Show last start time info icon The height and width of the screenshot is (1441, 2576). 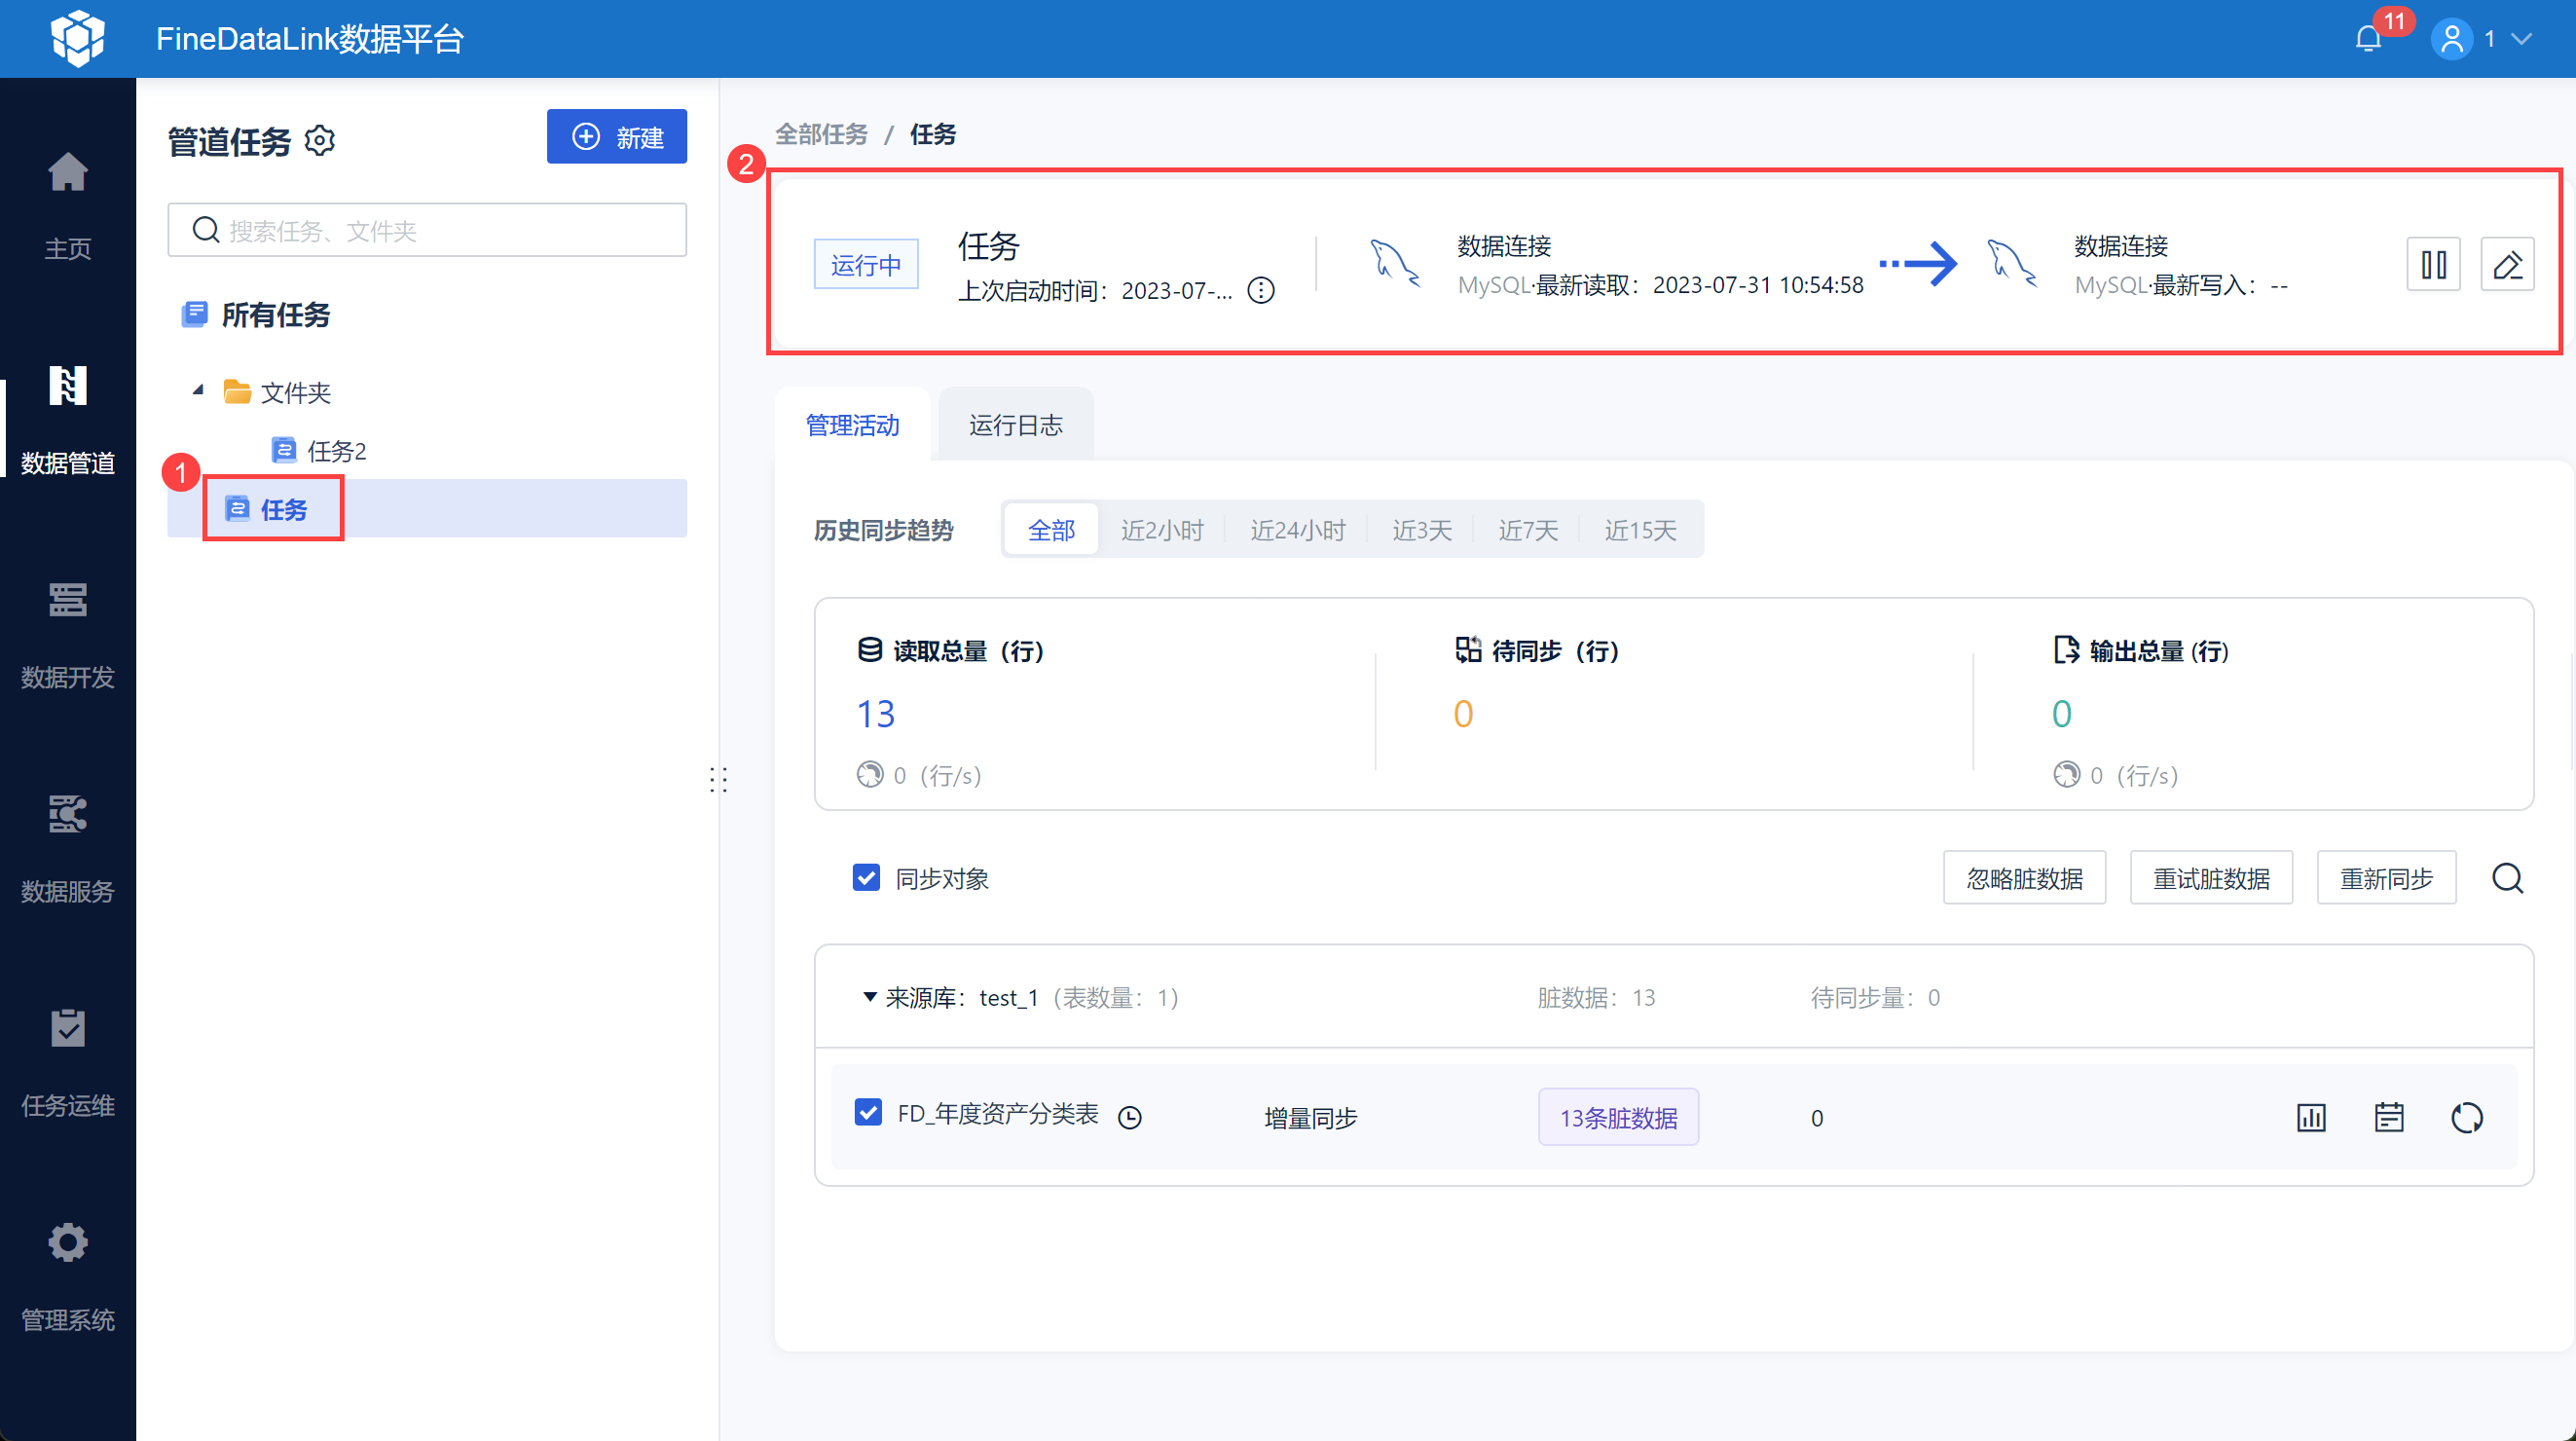click(1261, 290)
